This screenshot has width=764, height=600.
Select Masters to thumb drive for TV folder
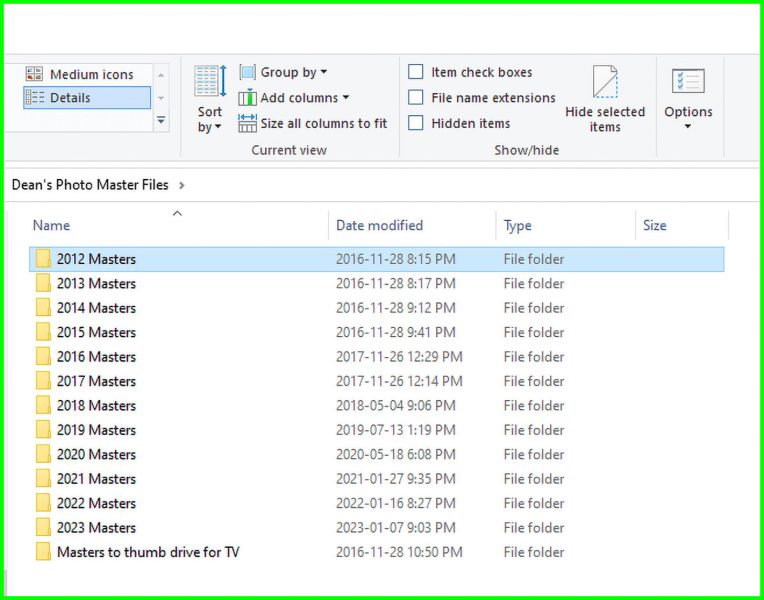(148, 552)
